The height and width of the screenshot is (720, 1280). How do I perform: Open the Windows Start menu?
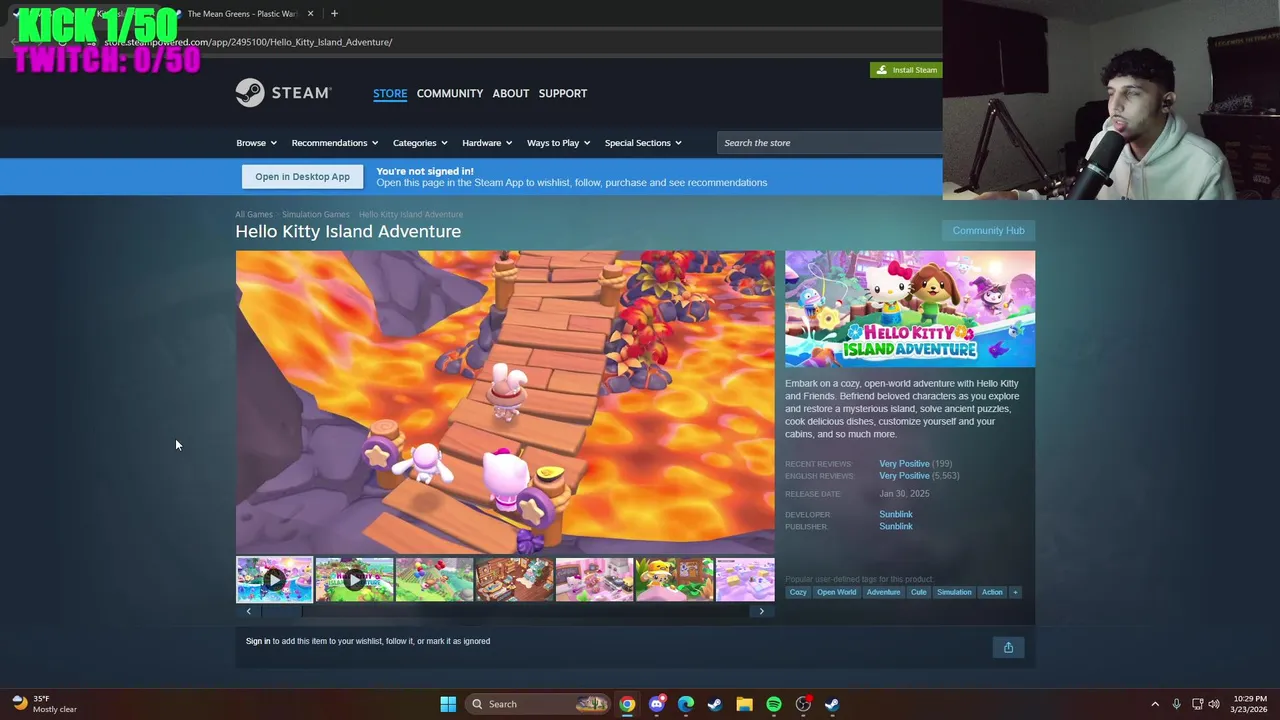coord(448,704)
